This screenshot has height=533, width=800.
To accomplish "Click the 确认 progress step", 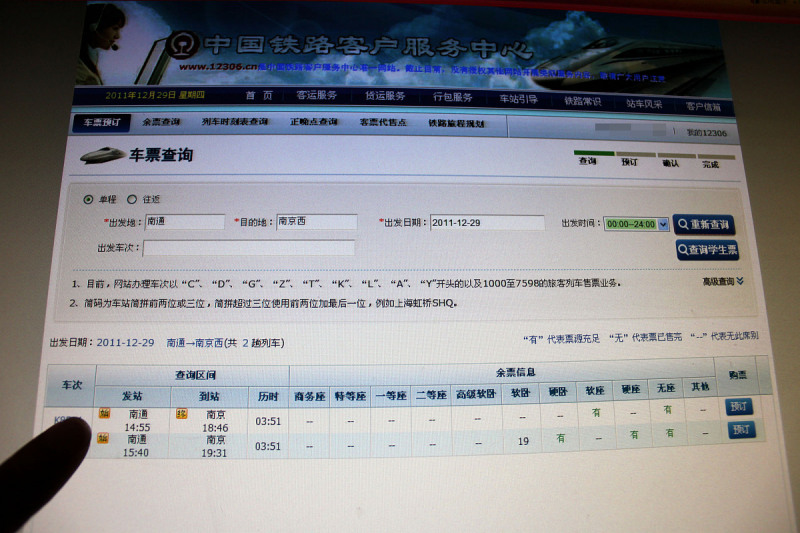I will (670, 163).
